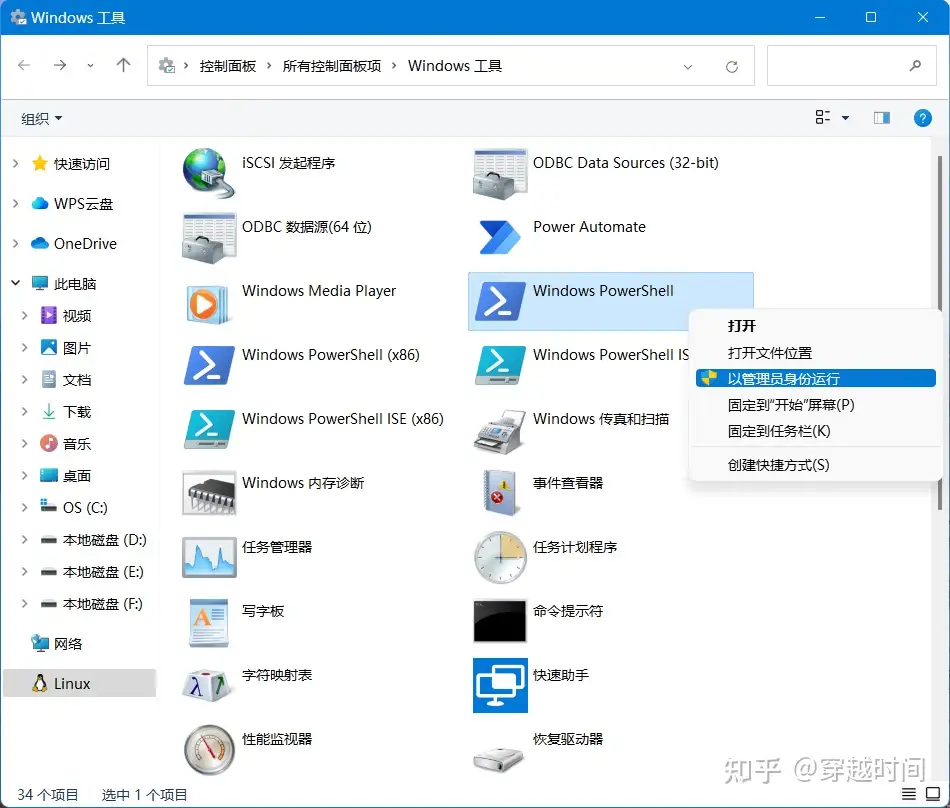The height and width of the screenshot is (808, 950).
Task: Open the 组织 dropdown menu
Action: pos(42,118)
